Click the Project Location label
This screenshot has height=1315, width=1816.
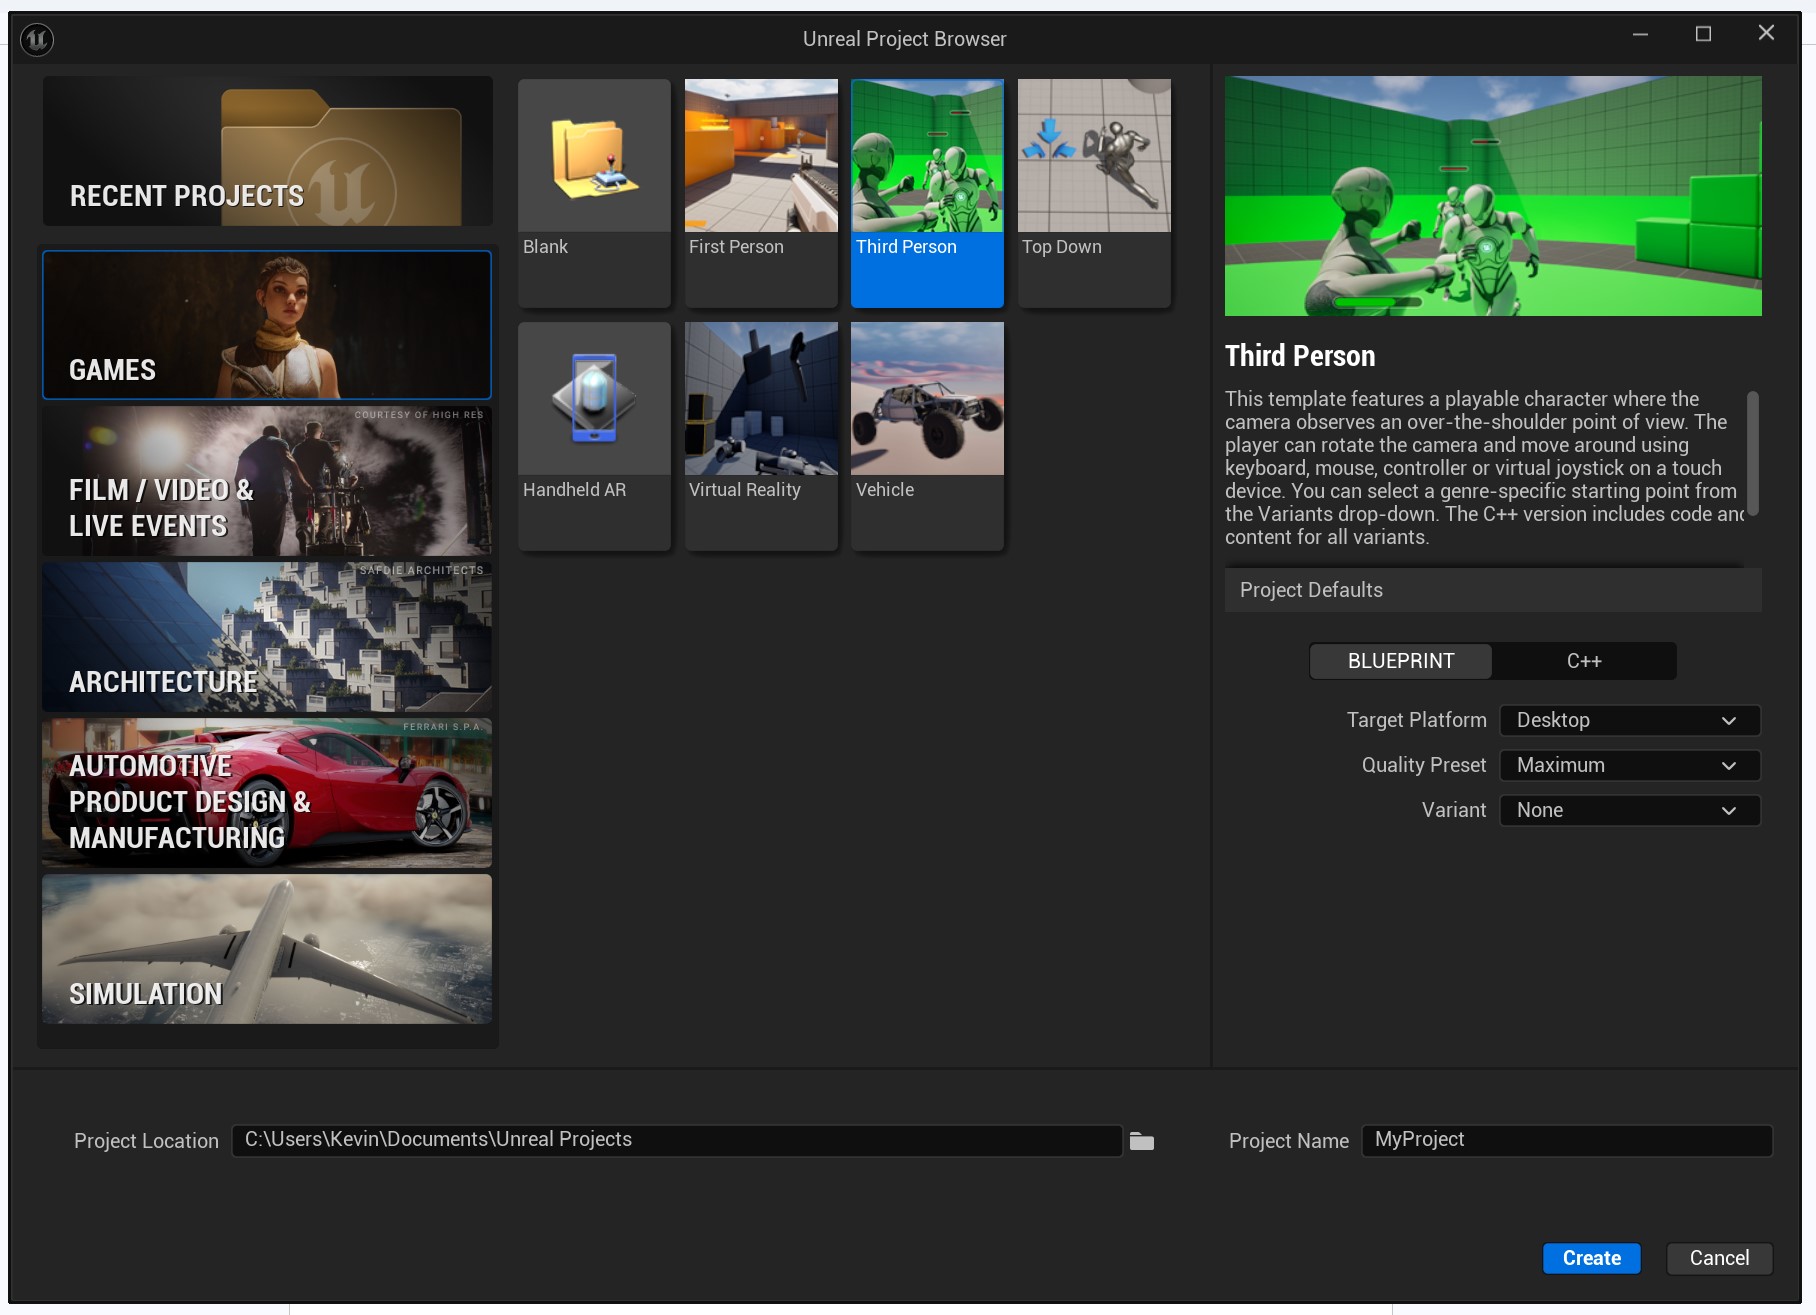click(146, 1141)
